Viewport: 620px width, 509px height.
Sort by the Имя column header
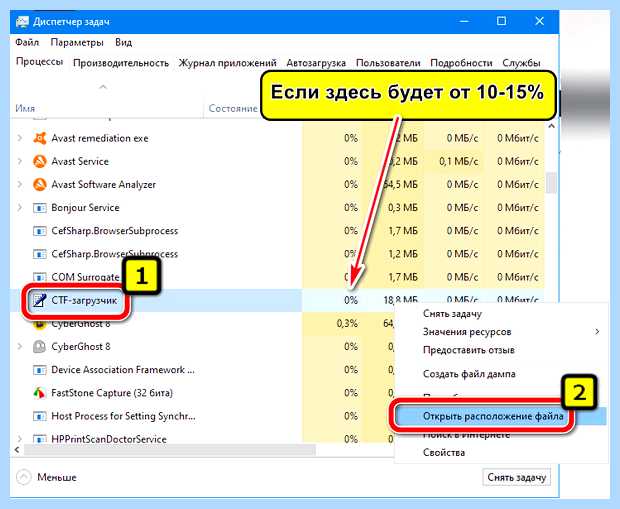25,108
